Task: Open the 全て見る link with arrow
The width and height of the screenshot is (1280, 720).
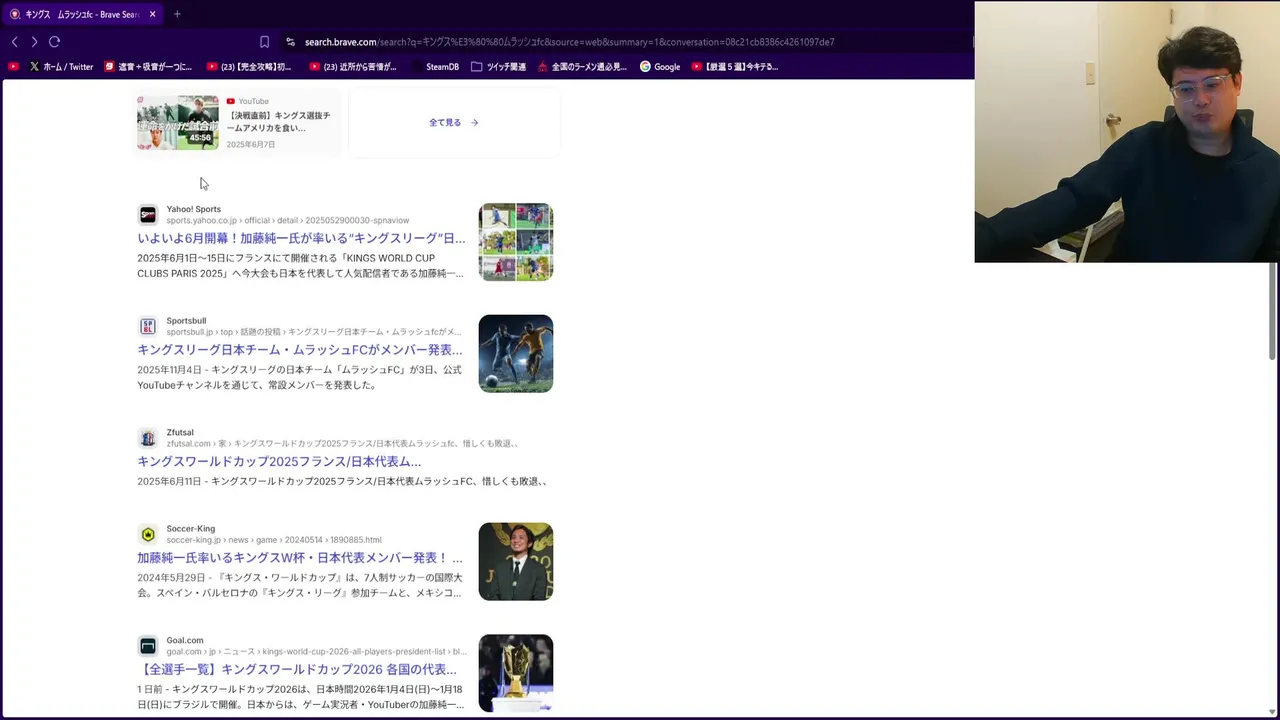Action: tap(454, 123)
